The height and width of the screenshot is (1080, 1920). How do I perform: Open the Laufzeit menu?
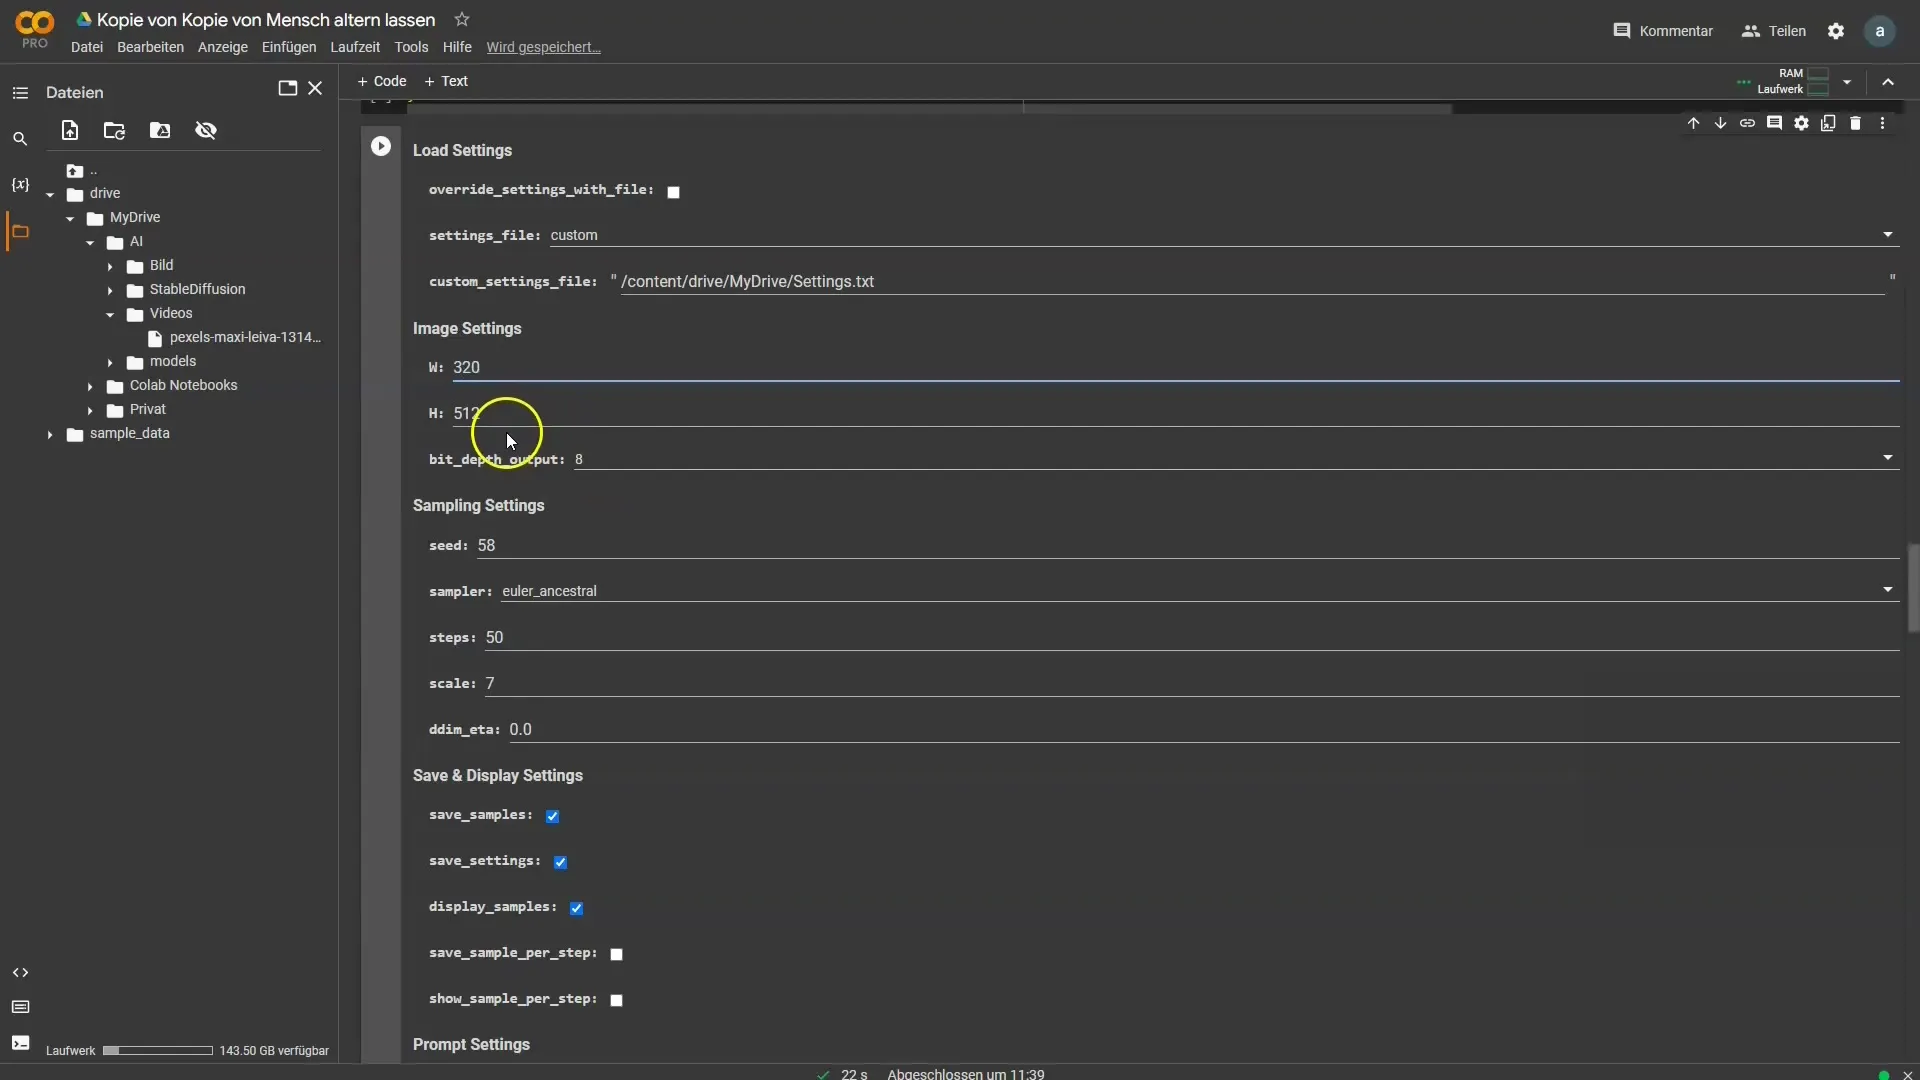(x=355, y=47)
